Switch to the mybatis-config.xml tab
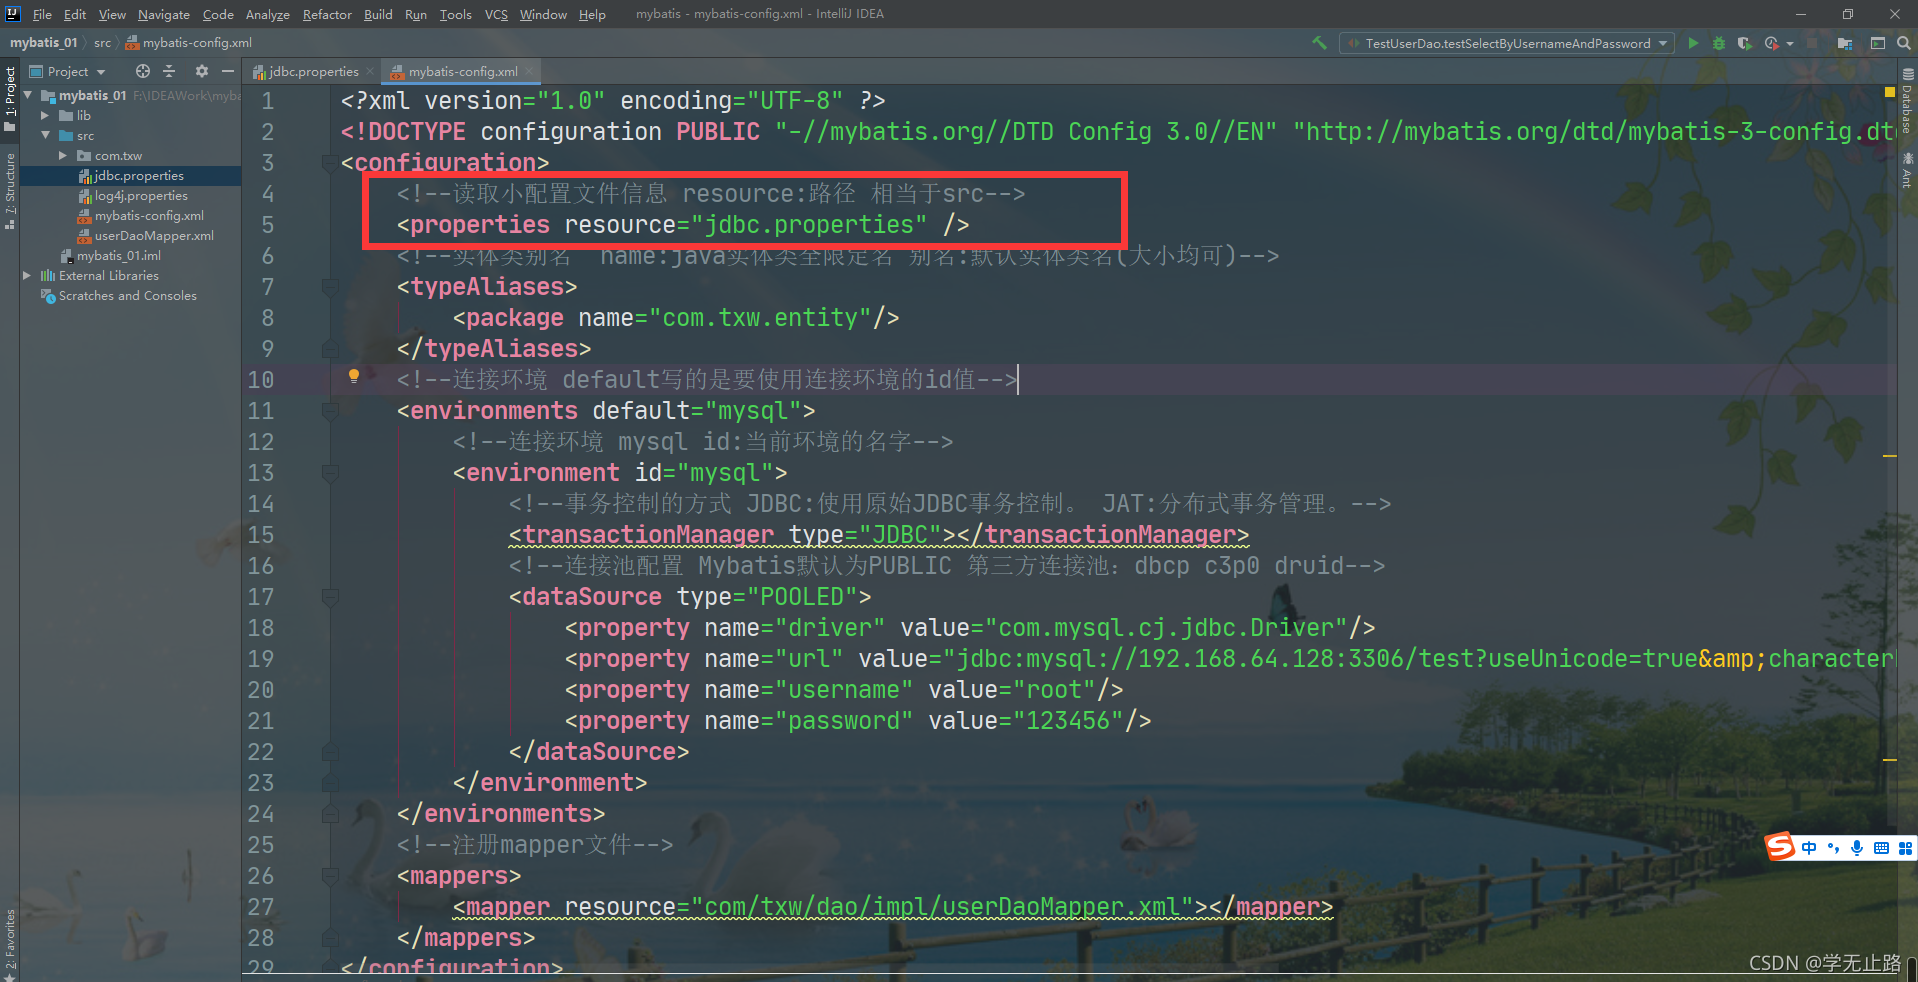The height and width of the screenshot is (982, 1918). coord(463,71)
